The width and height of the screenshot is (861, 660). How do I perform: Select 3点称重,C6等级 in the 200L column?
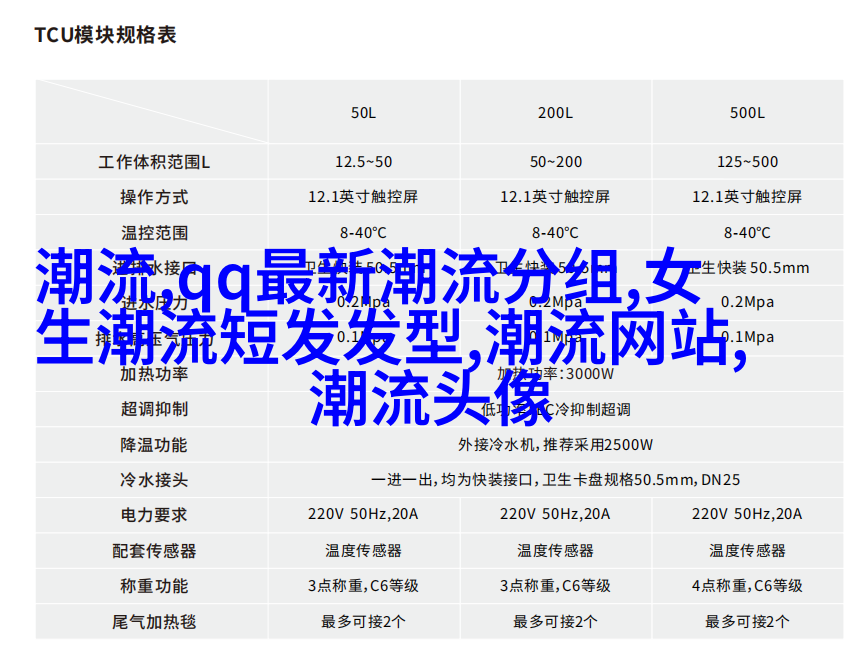[x=555, y=586]
